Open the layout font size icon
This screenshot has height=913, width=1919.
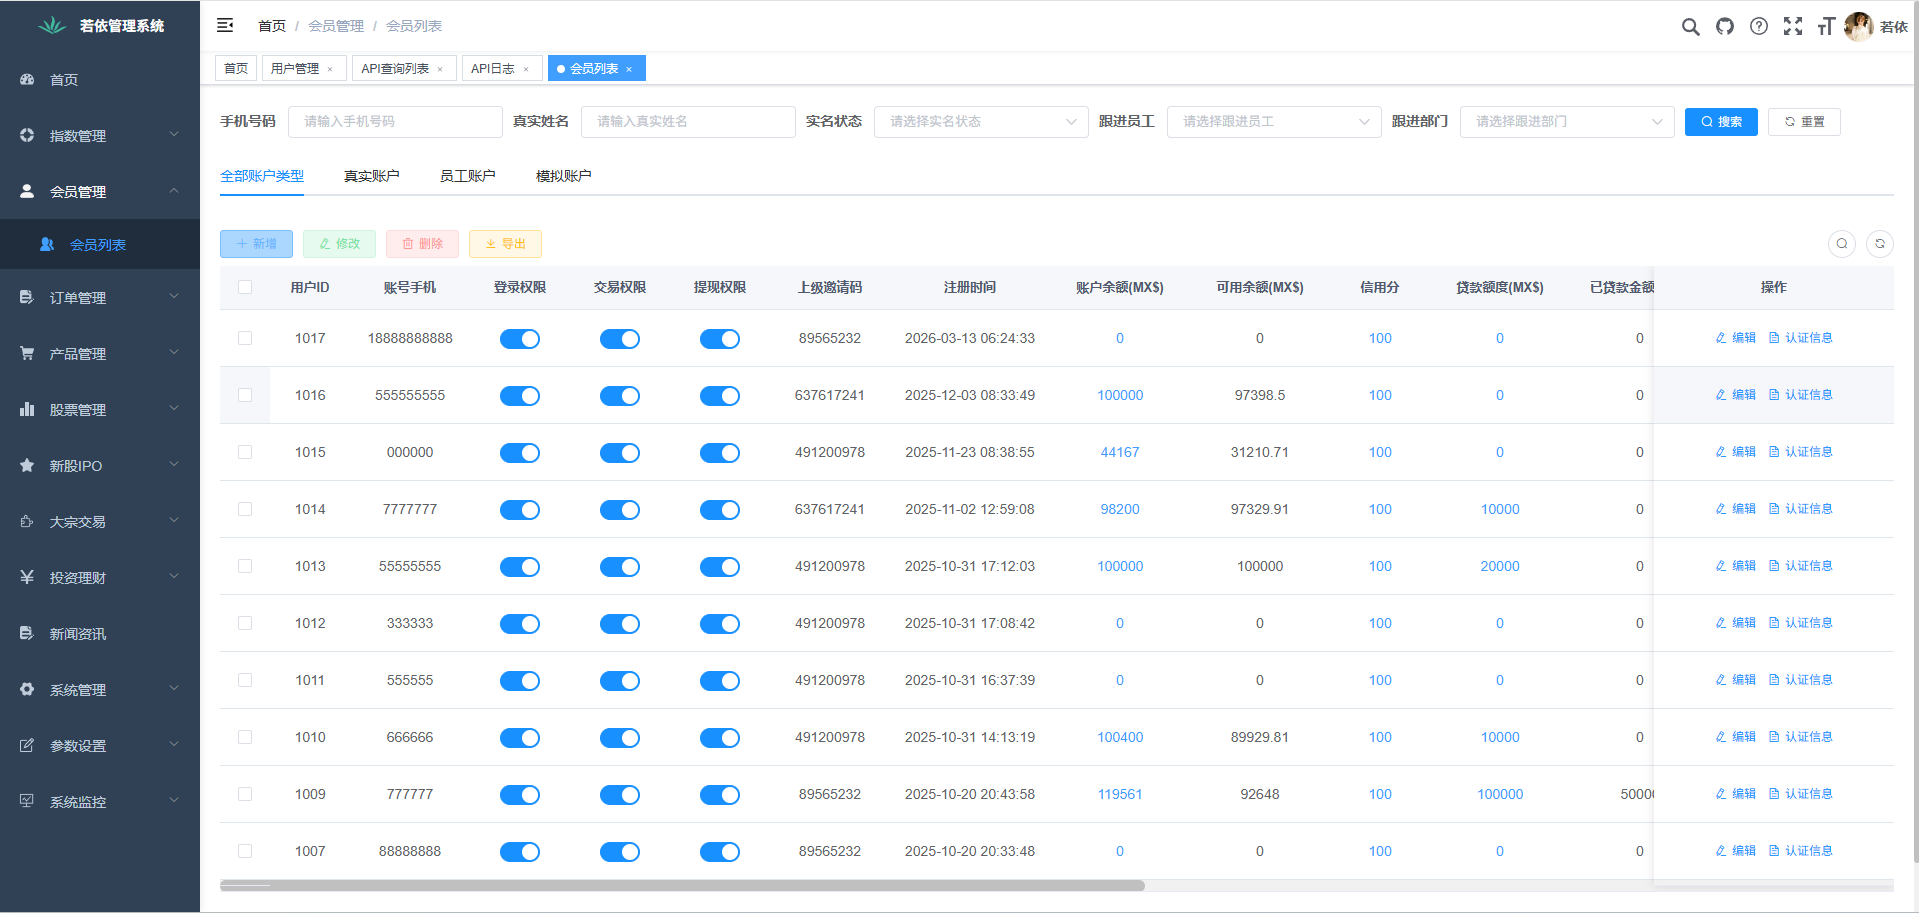pos(1826,27)
